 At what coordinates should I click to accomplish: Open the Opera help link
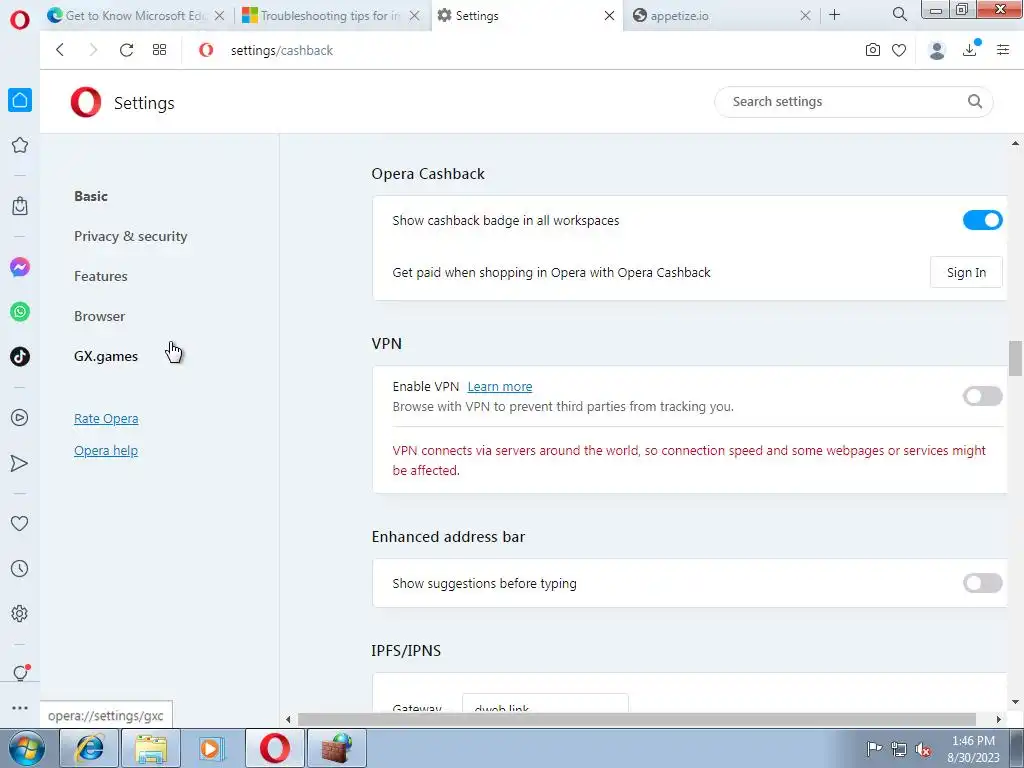click(x=106, y=451)
